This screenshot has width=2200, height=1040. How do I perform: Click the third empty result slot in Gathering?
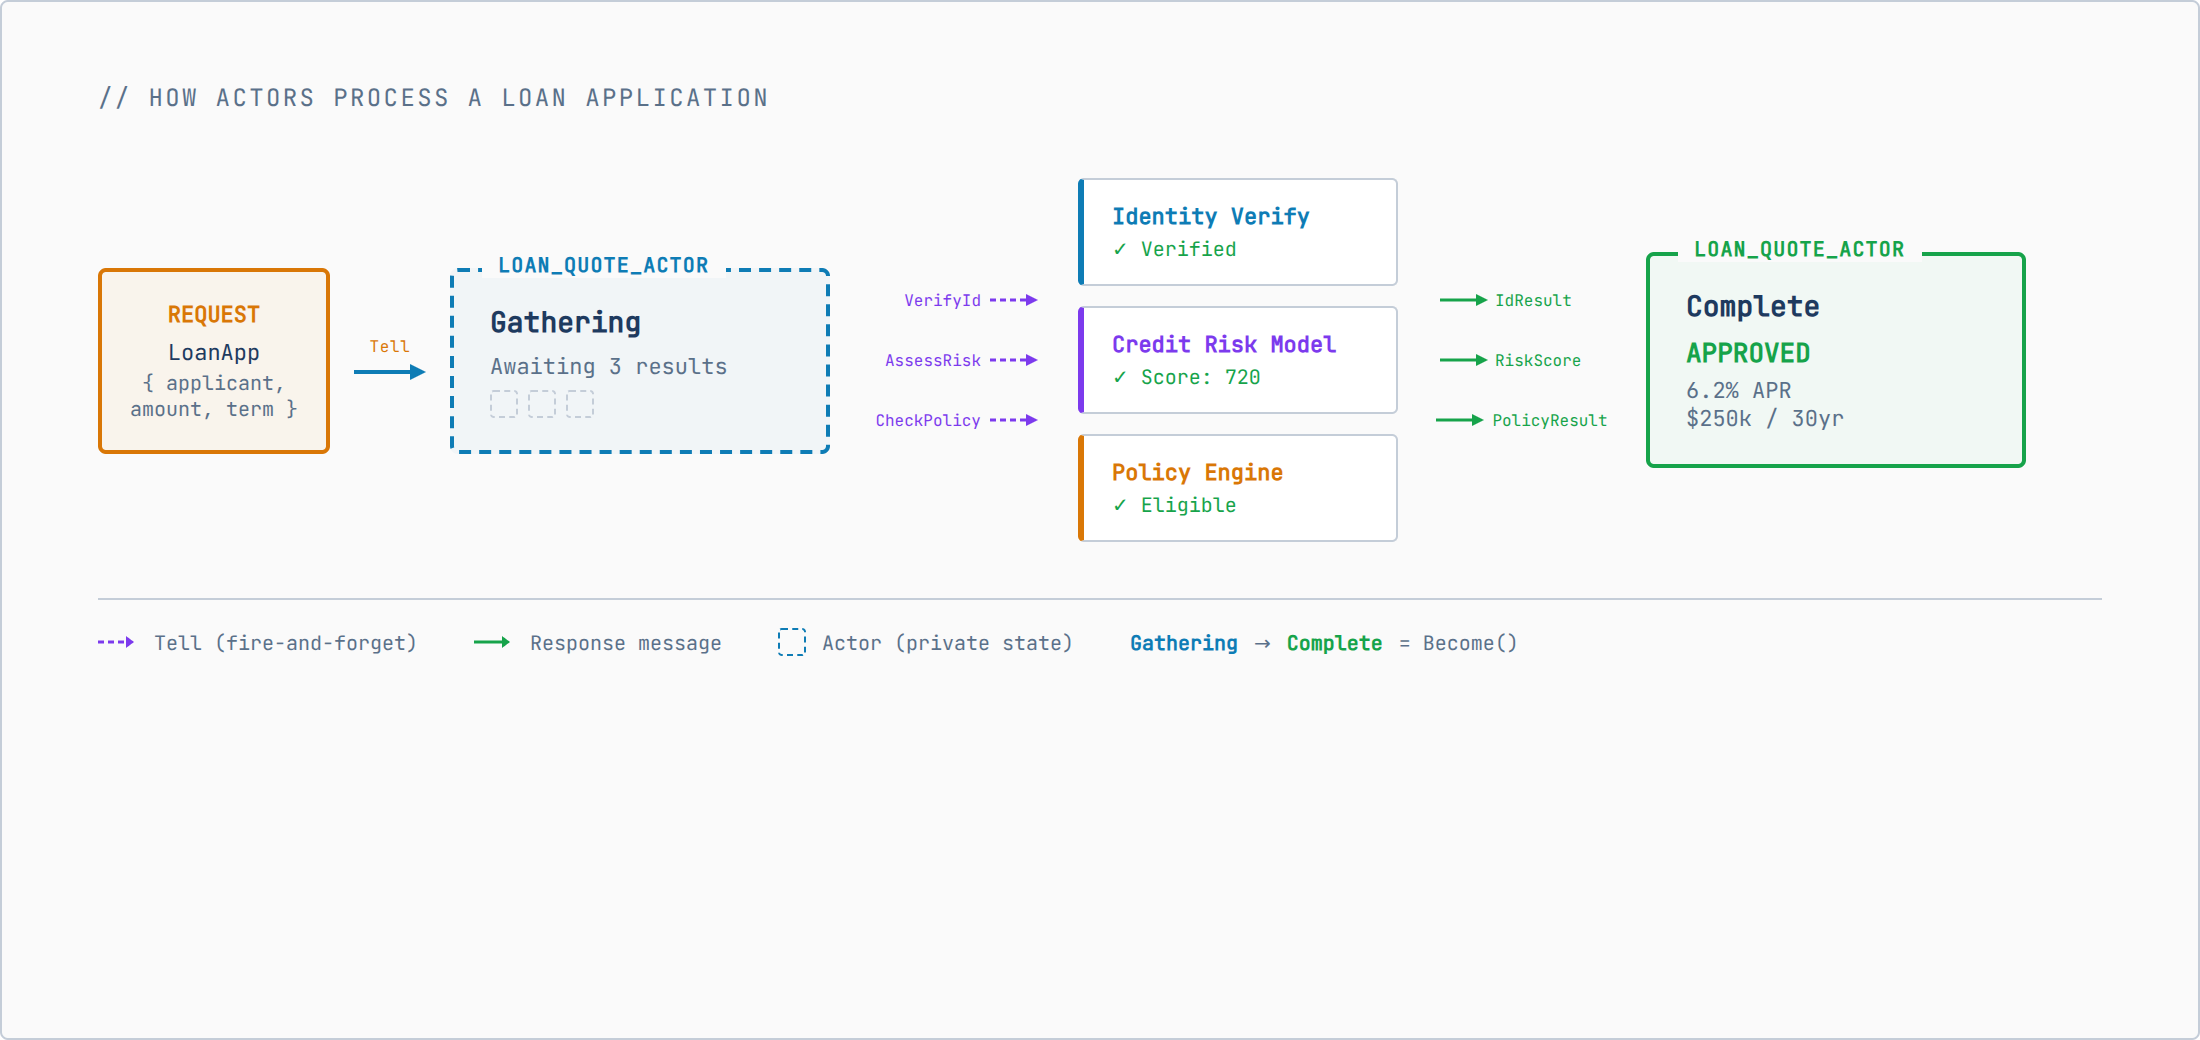coord(580,404)
